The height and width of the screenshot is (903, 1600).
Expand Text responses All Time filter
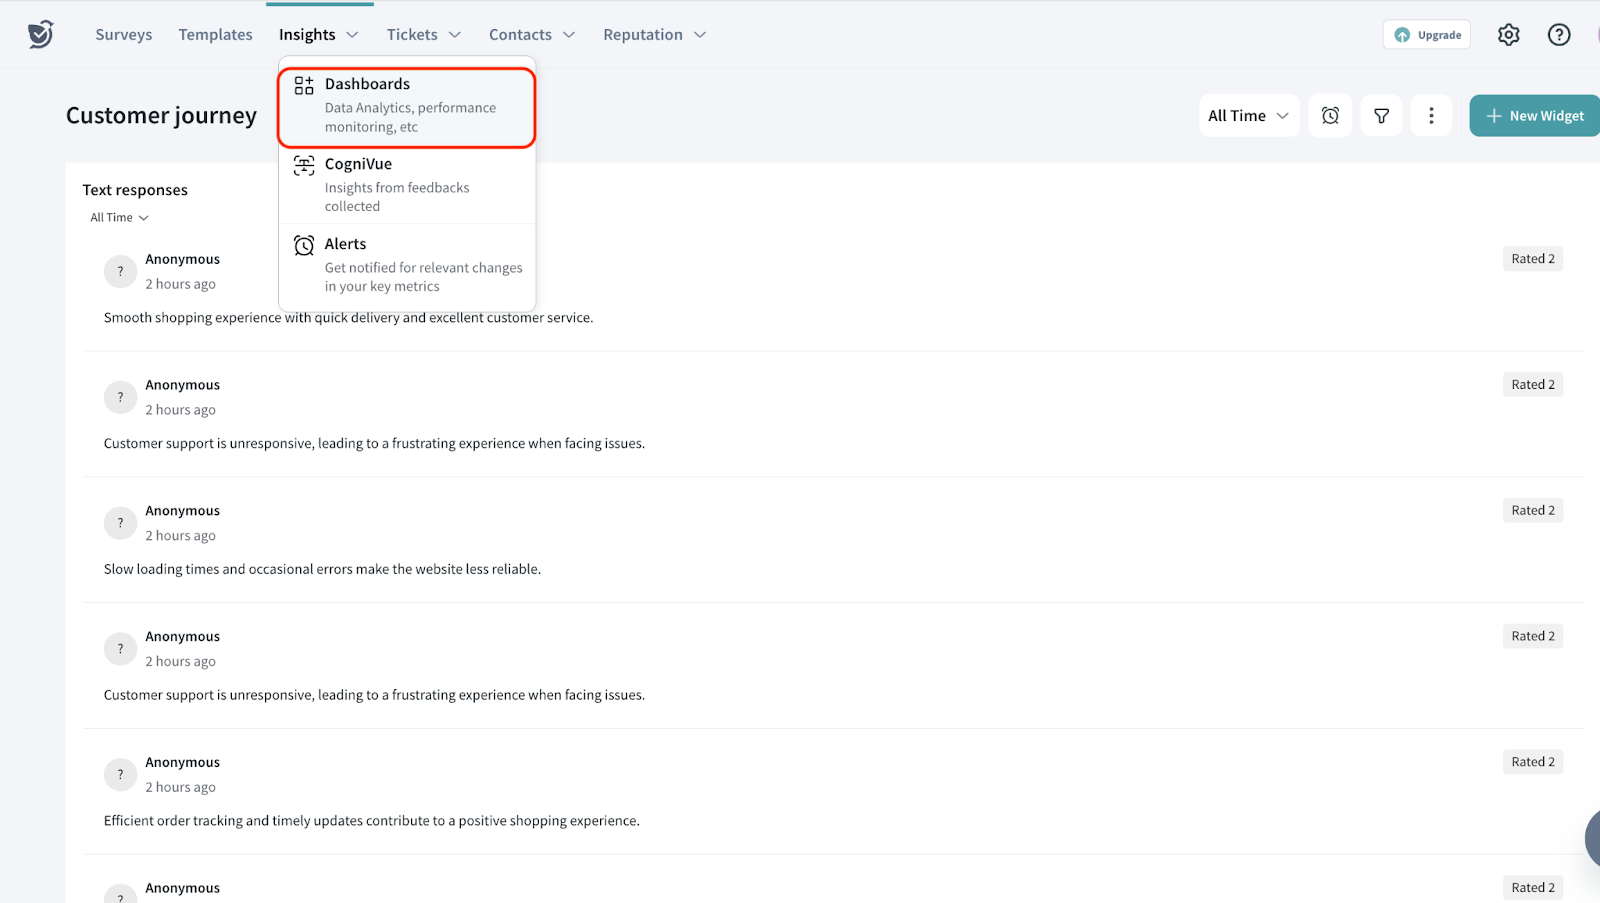119,218
